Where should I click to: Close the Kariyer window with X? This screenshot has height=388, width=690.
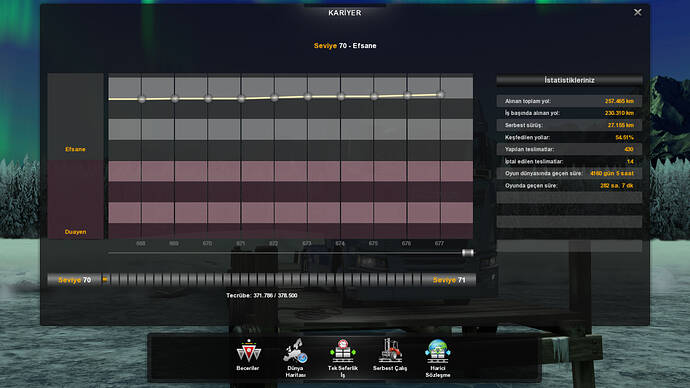637,12
